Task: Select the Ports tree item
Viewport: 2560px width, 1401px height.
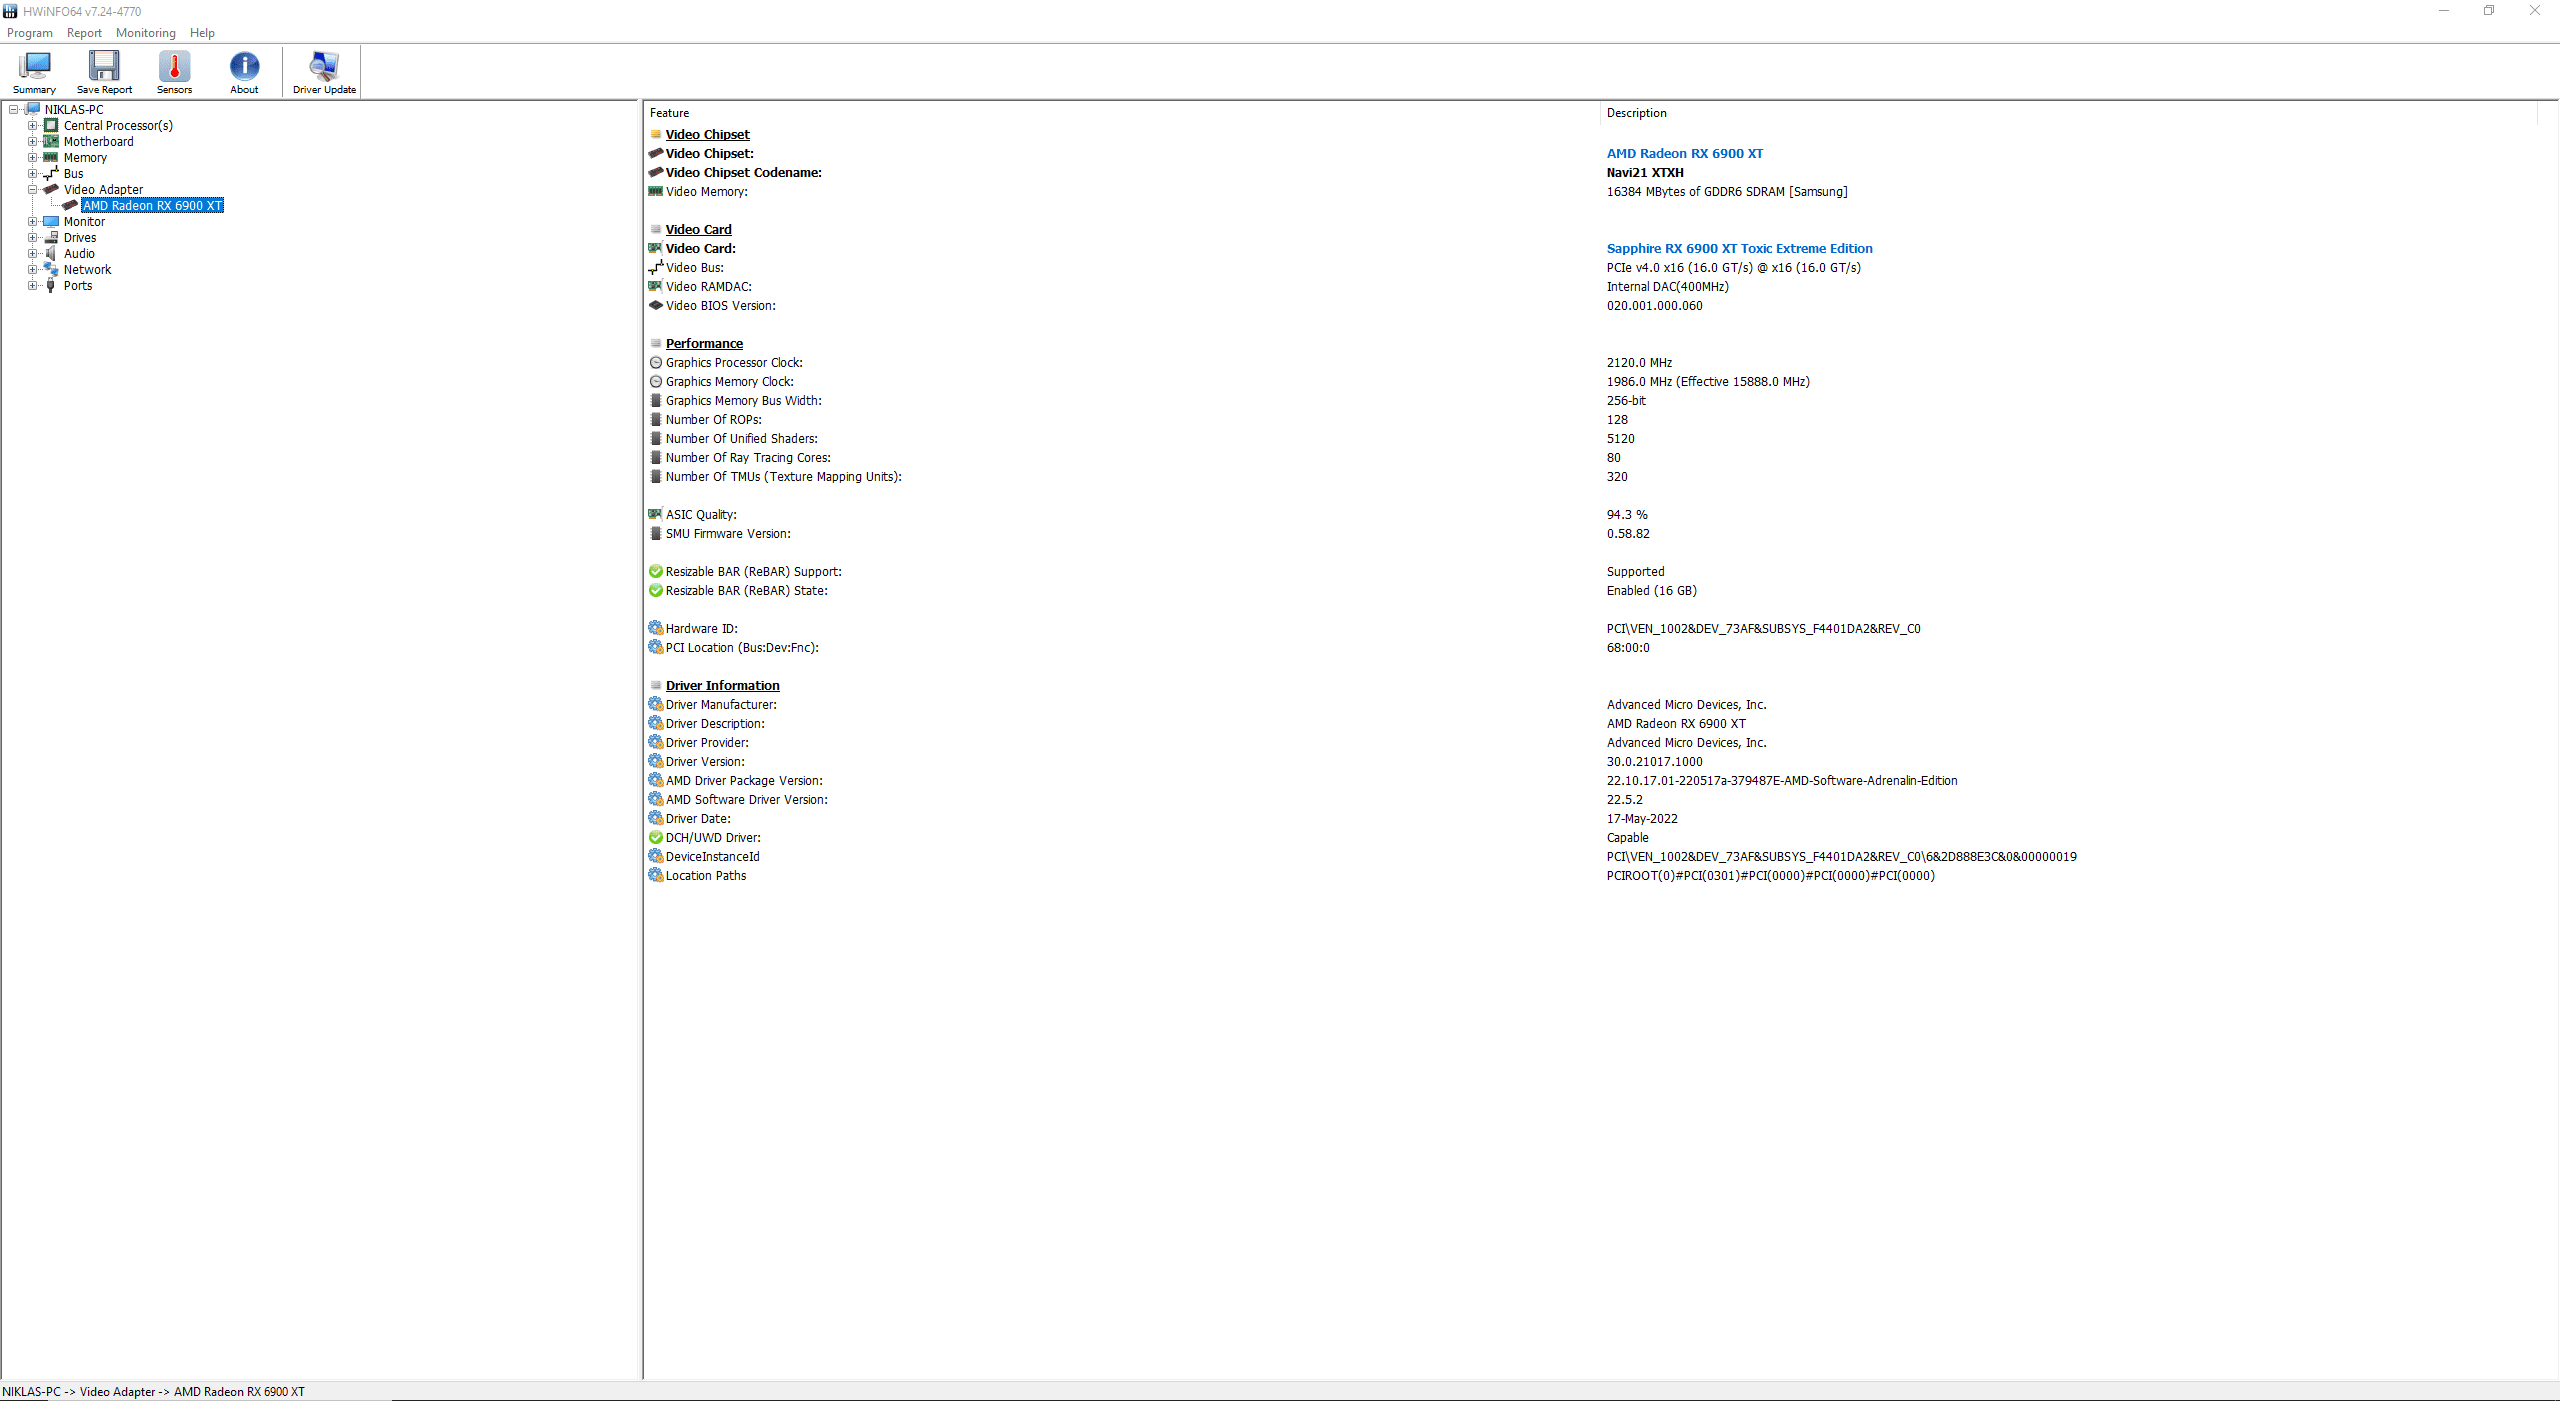Action: [x=78, y=285]
